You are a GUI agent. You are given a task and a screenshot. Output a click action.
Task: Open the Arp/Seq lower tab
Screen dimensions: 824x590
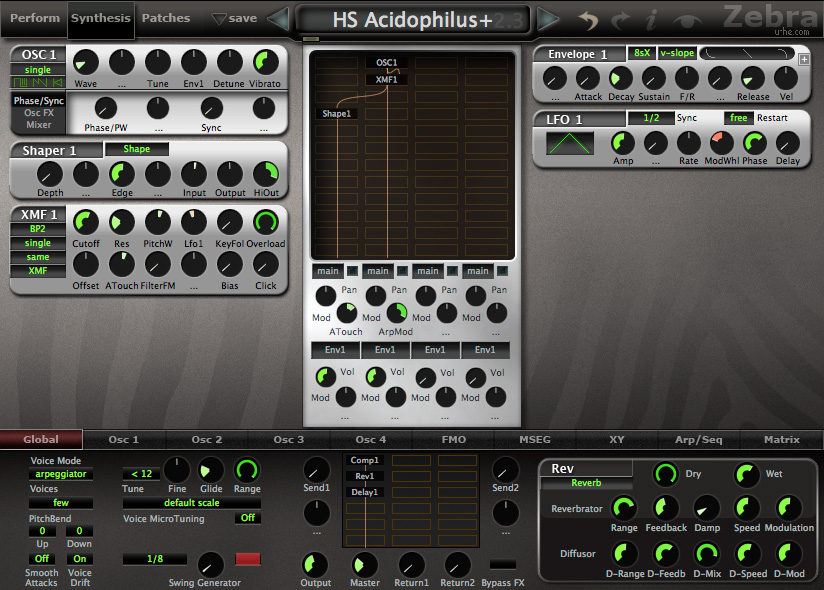click(698, 440)
